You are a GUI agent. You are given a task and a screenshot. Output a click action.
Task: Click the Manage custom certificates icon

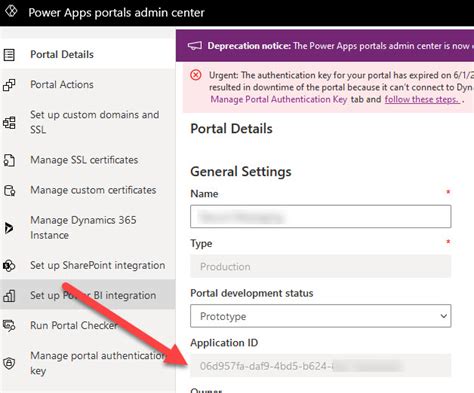[9, 191]
